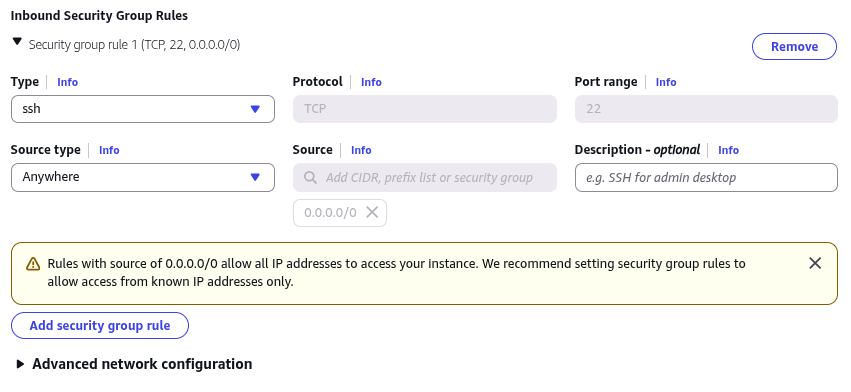Click the search magnifier icon in Source field
The height and width of the screenshot is (392, 851).
310,178
